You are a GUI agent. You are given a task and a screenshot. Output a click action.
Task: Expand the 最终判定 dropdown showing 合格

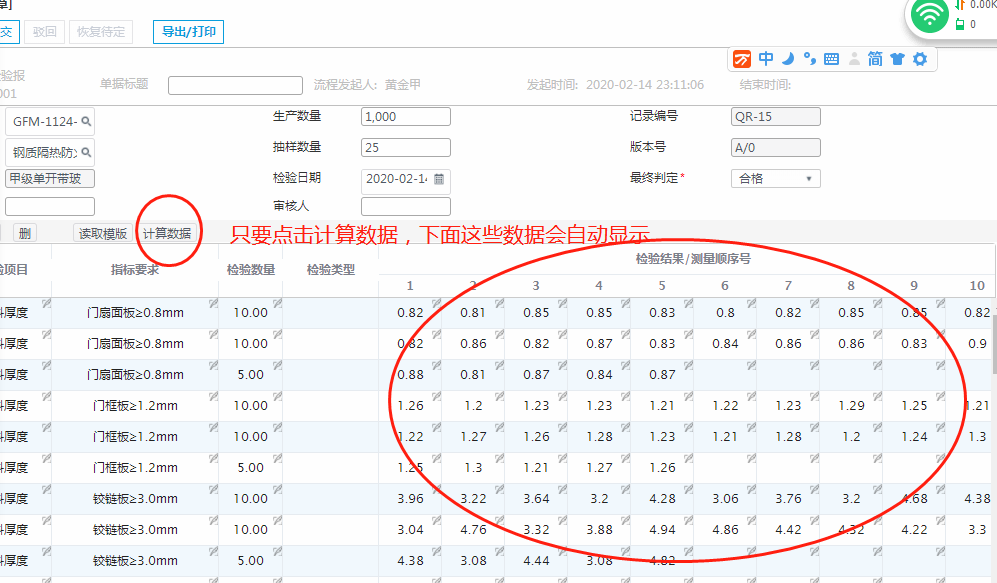[x=807, y=179]
